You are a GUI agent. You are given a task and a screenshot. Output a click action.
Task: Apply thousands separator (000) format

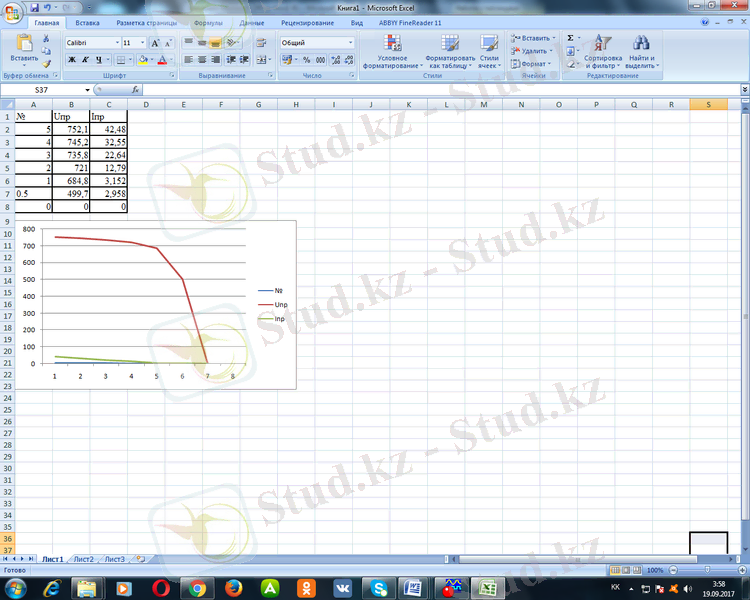tap(320, 60)
